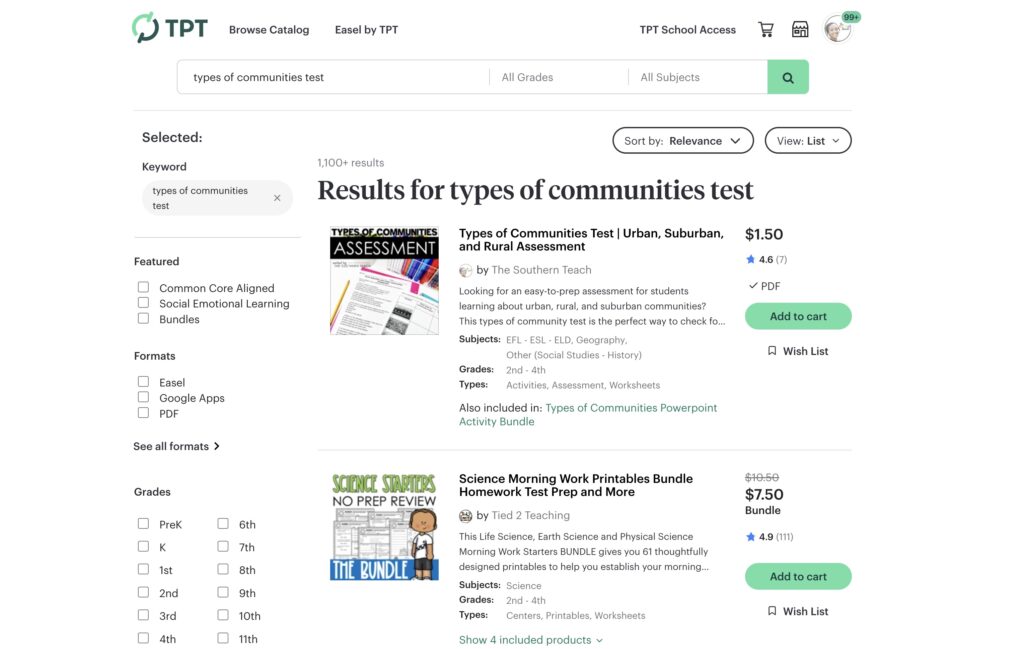Click the green search magnifier button
Viewport: 1024px width, 649px height.
tap(788, 77)
